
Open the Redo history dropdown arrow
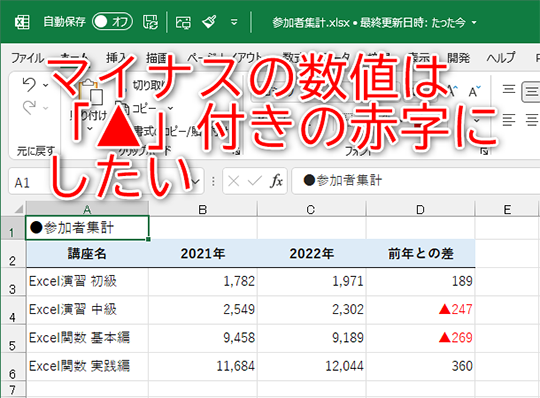coord(46,108)
